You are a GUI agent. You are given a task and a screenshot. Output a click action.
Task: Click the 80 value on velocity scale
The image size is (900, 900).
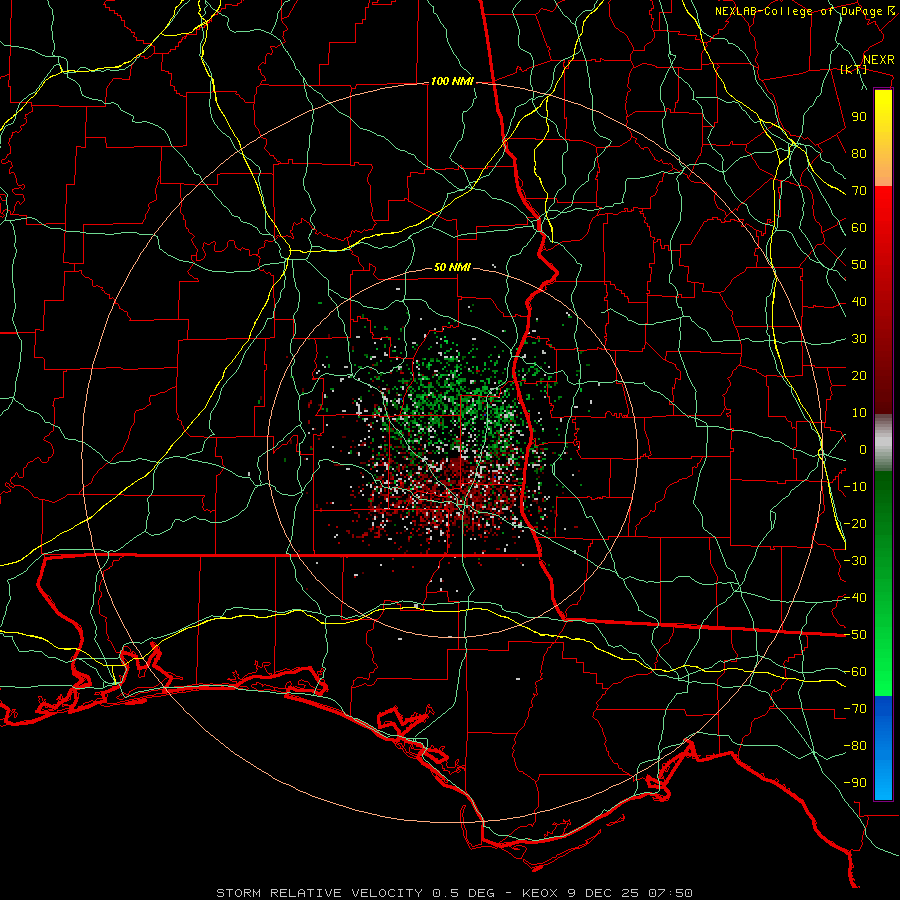pos(859,154)
